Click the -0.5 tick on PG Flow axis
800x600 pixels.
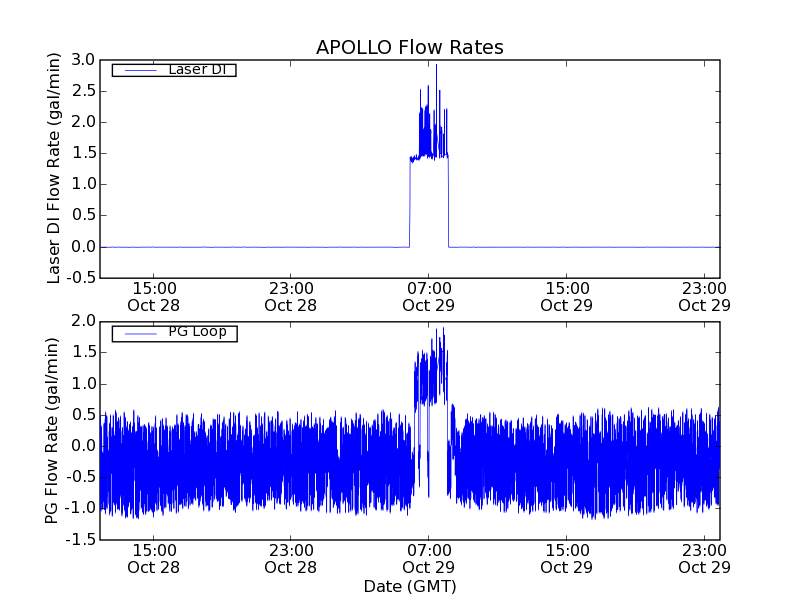pos(80,477)
